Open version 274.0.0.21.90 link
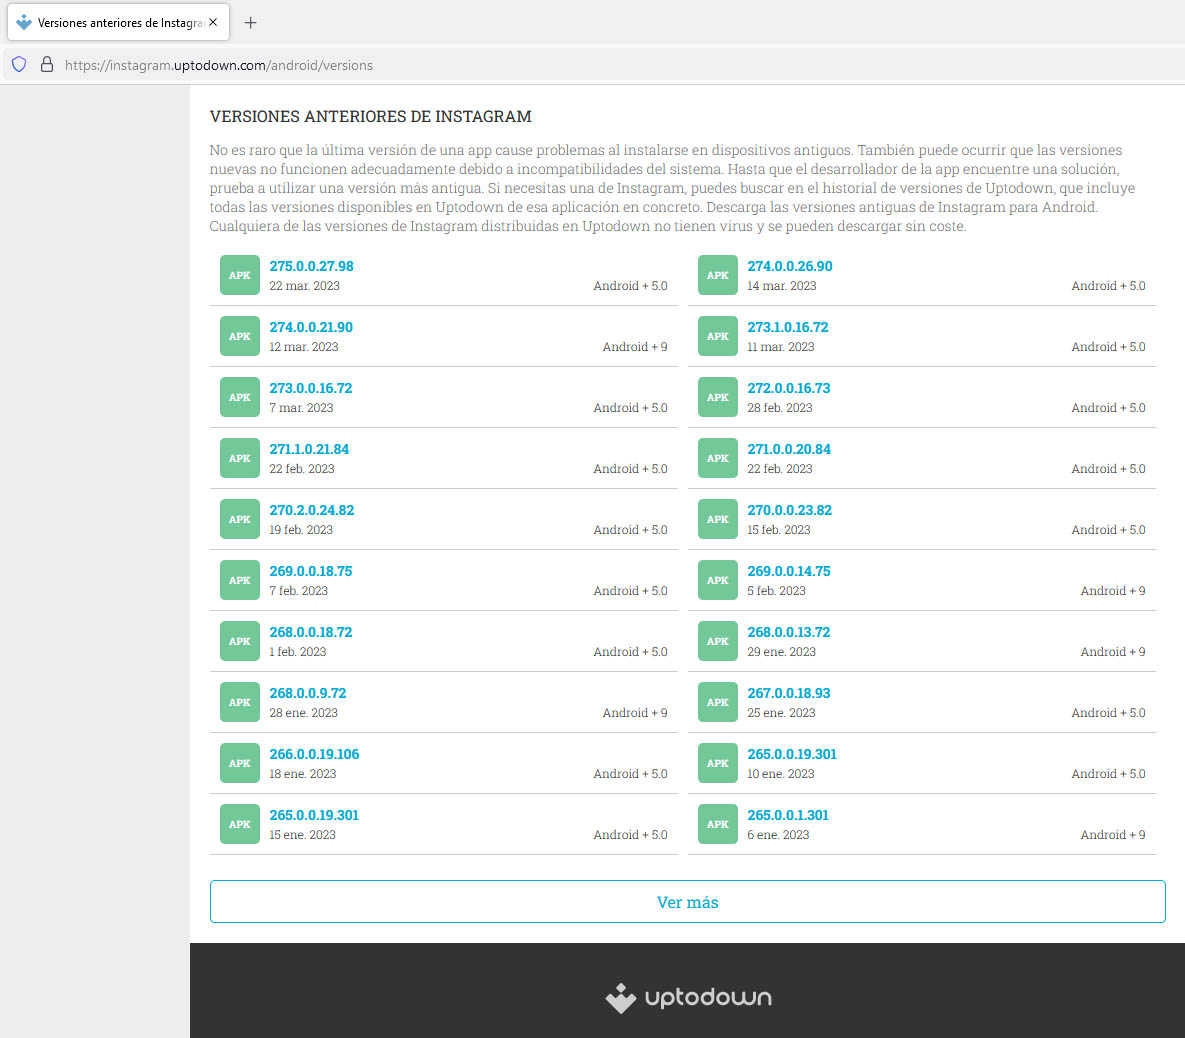 311,327
